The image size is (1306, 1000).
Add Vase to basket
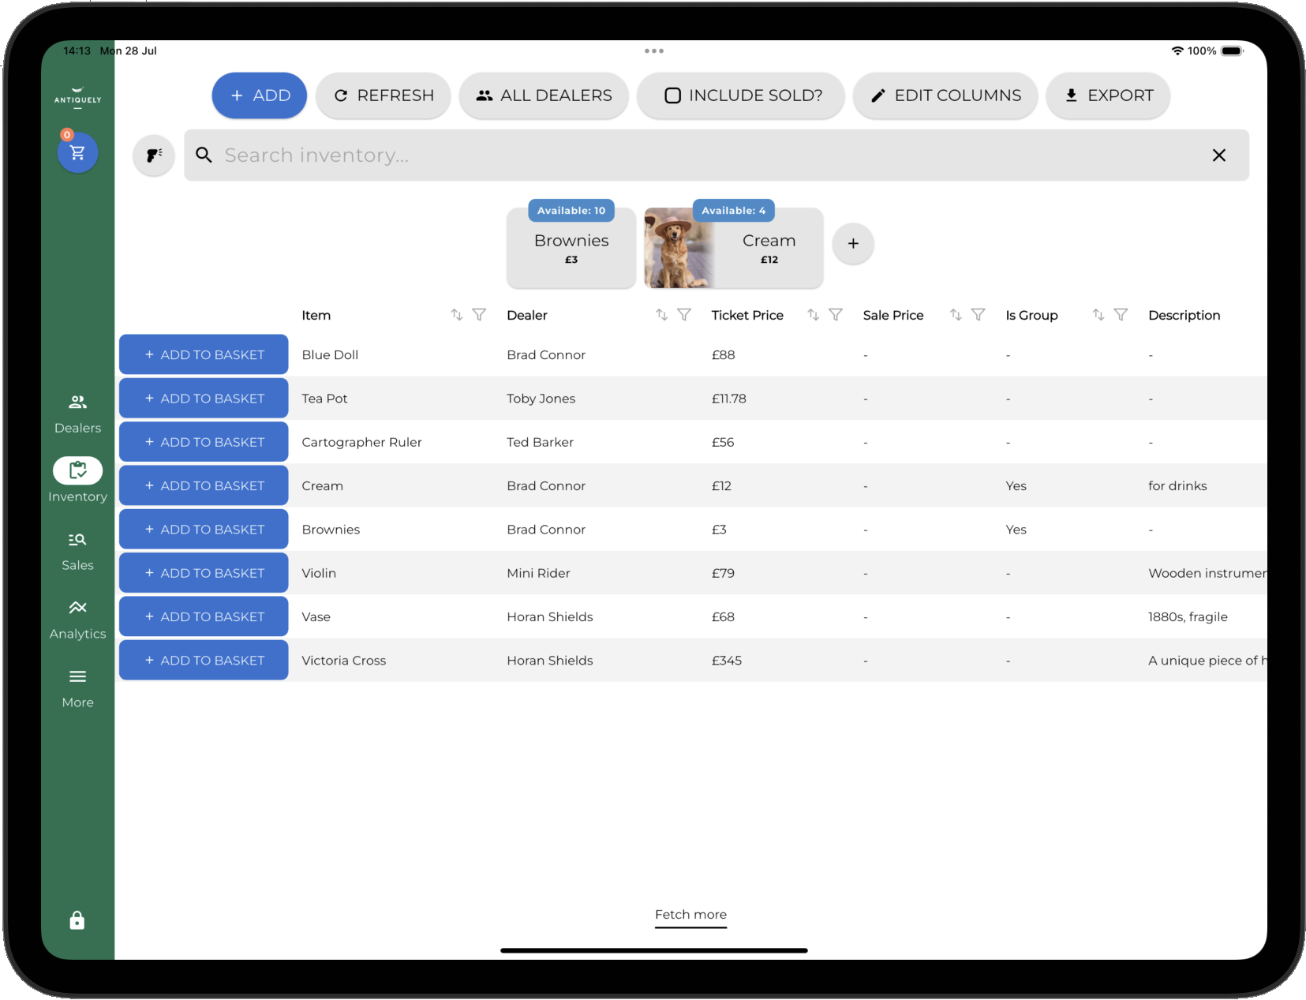pyautogui.click(x=204, y=617)
